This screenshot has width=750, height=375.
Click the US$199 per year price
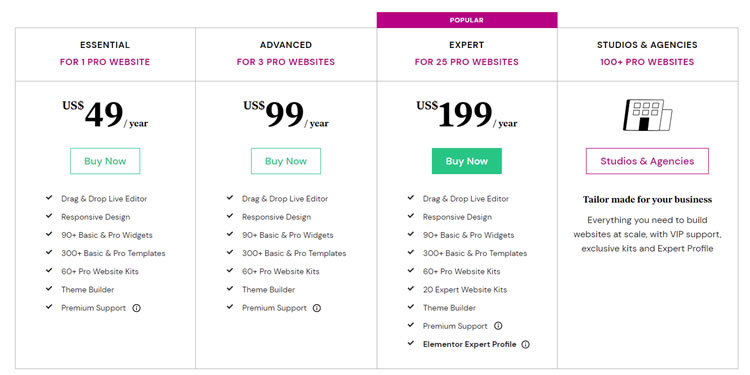pyautogui.click(x=467, y=115)
